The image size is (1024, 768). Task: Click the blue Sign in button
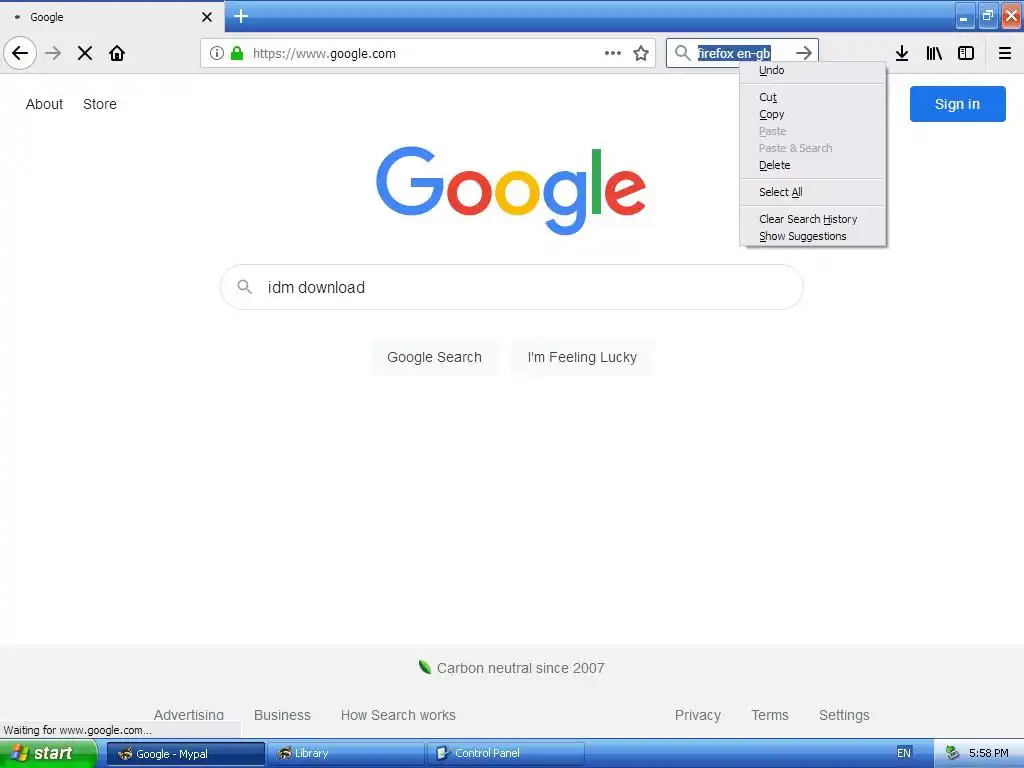pyautogui.click(x=957, y=104)
